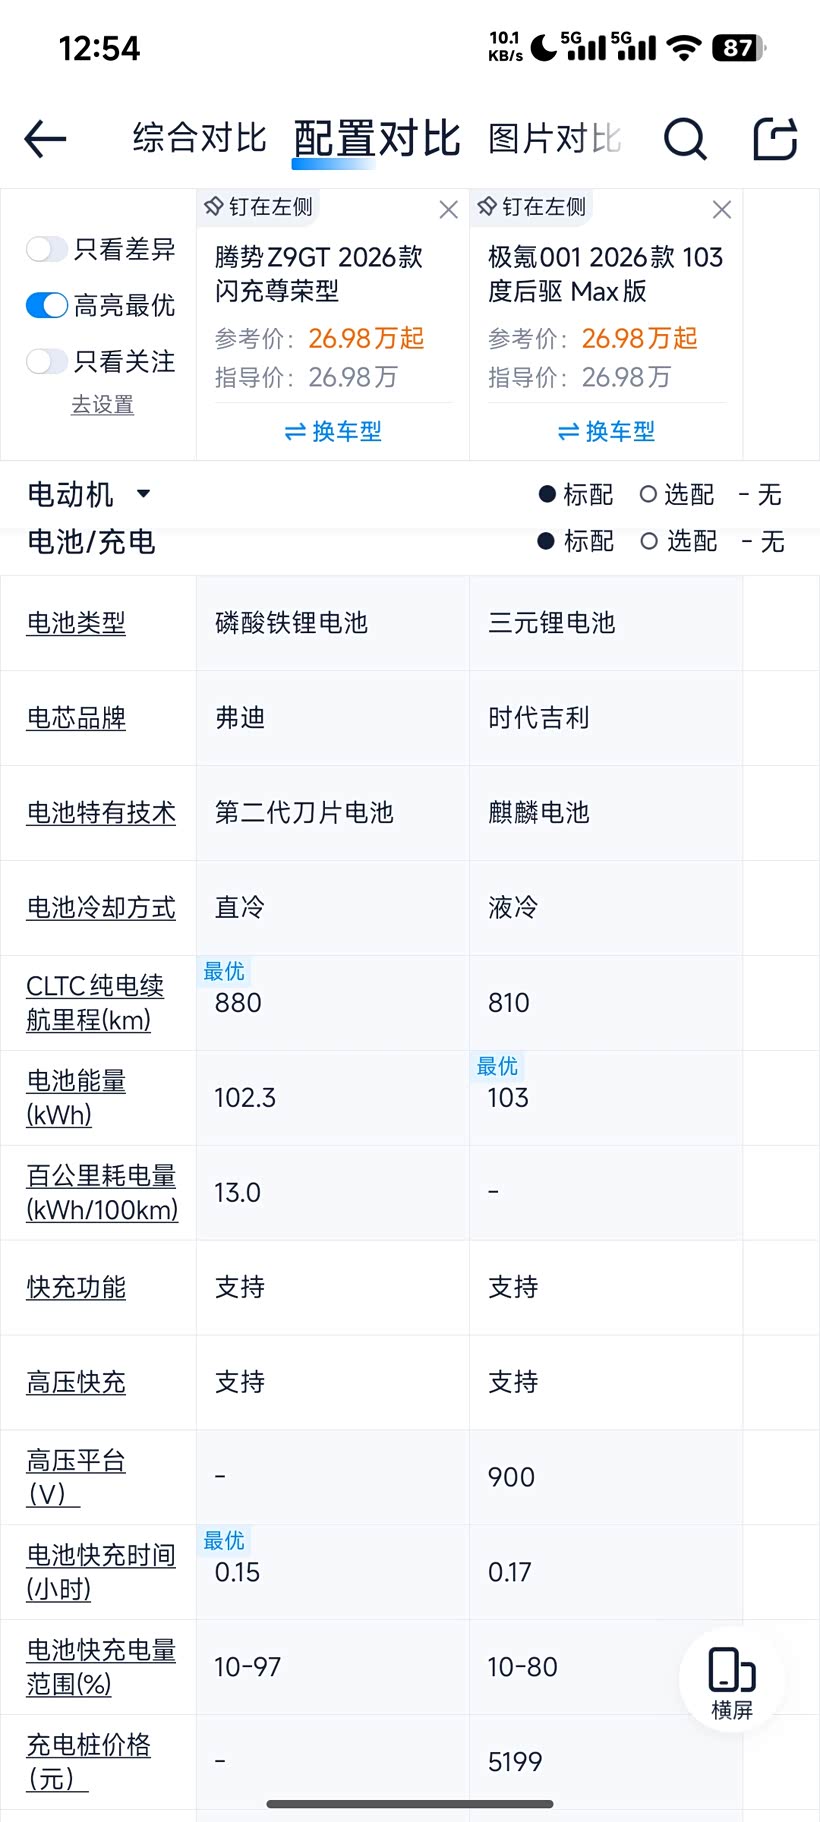Remove 腾势Z9GT from comparison
This screenshot has width=820, height=1822.
click(448, 209)
